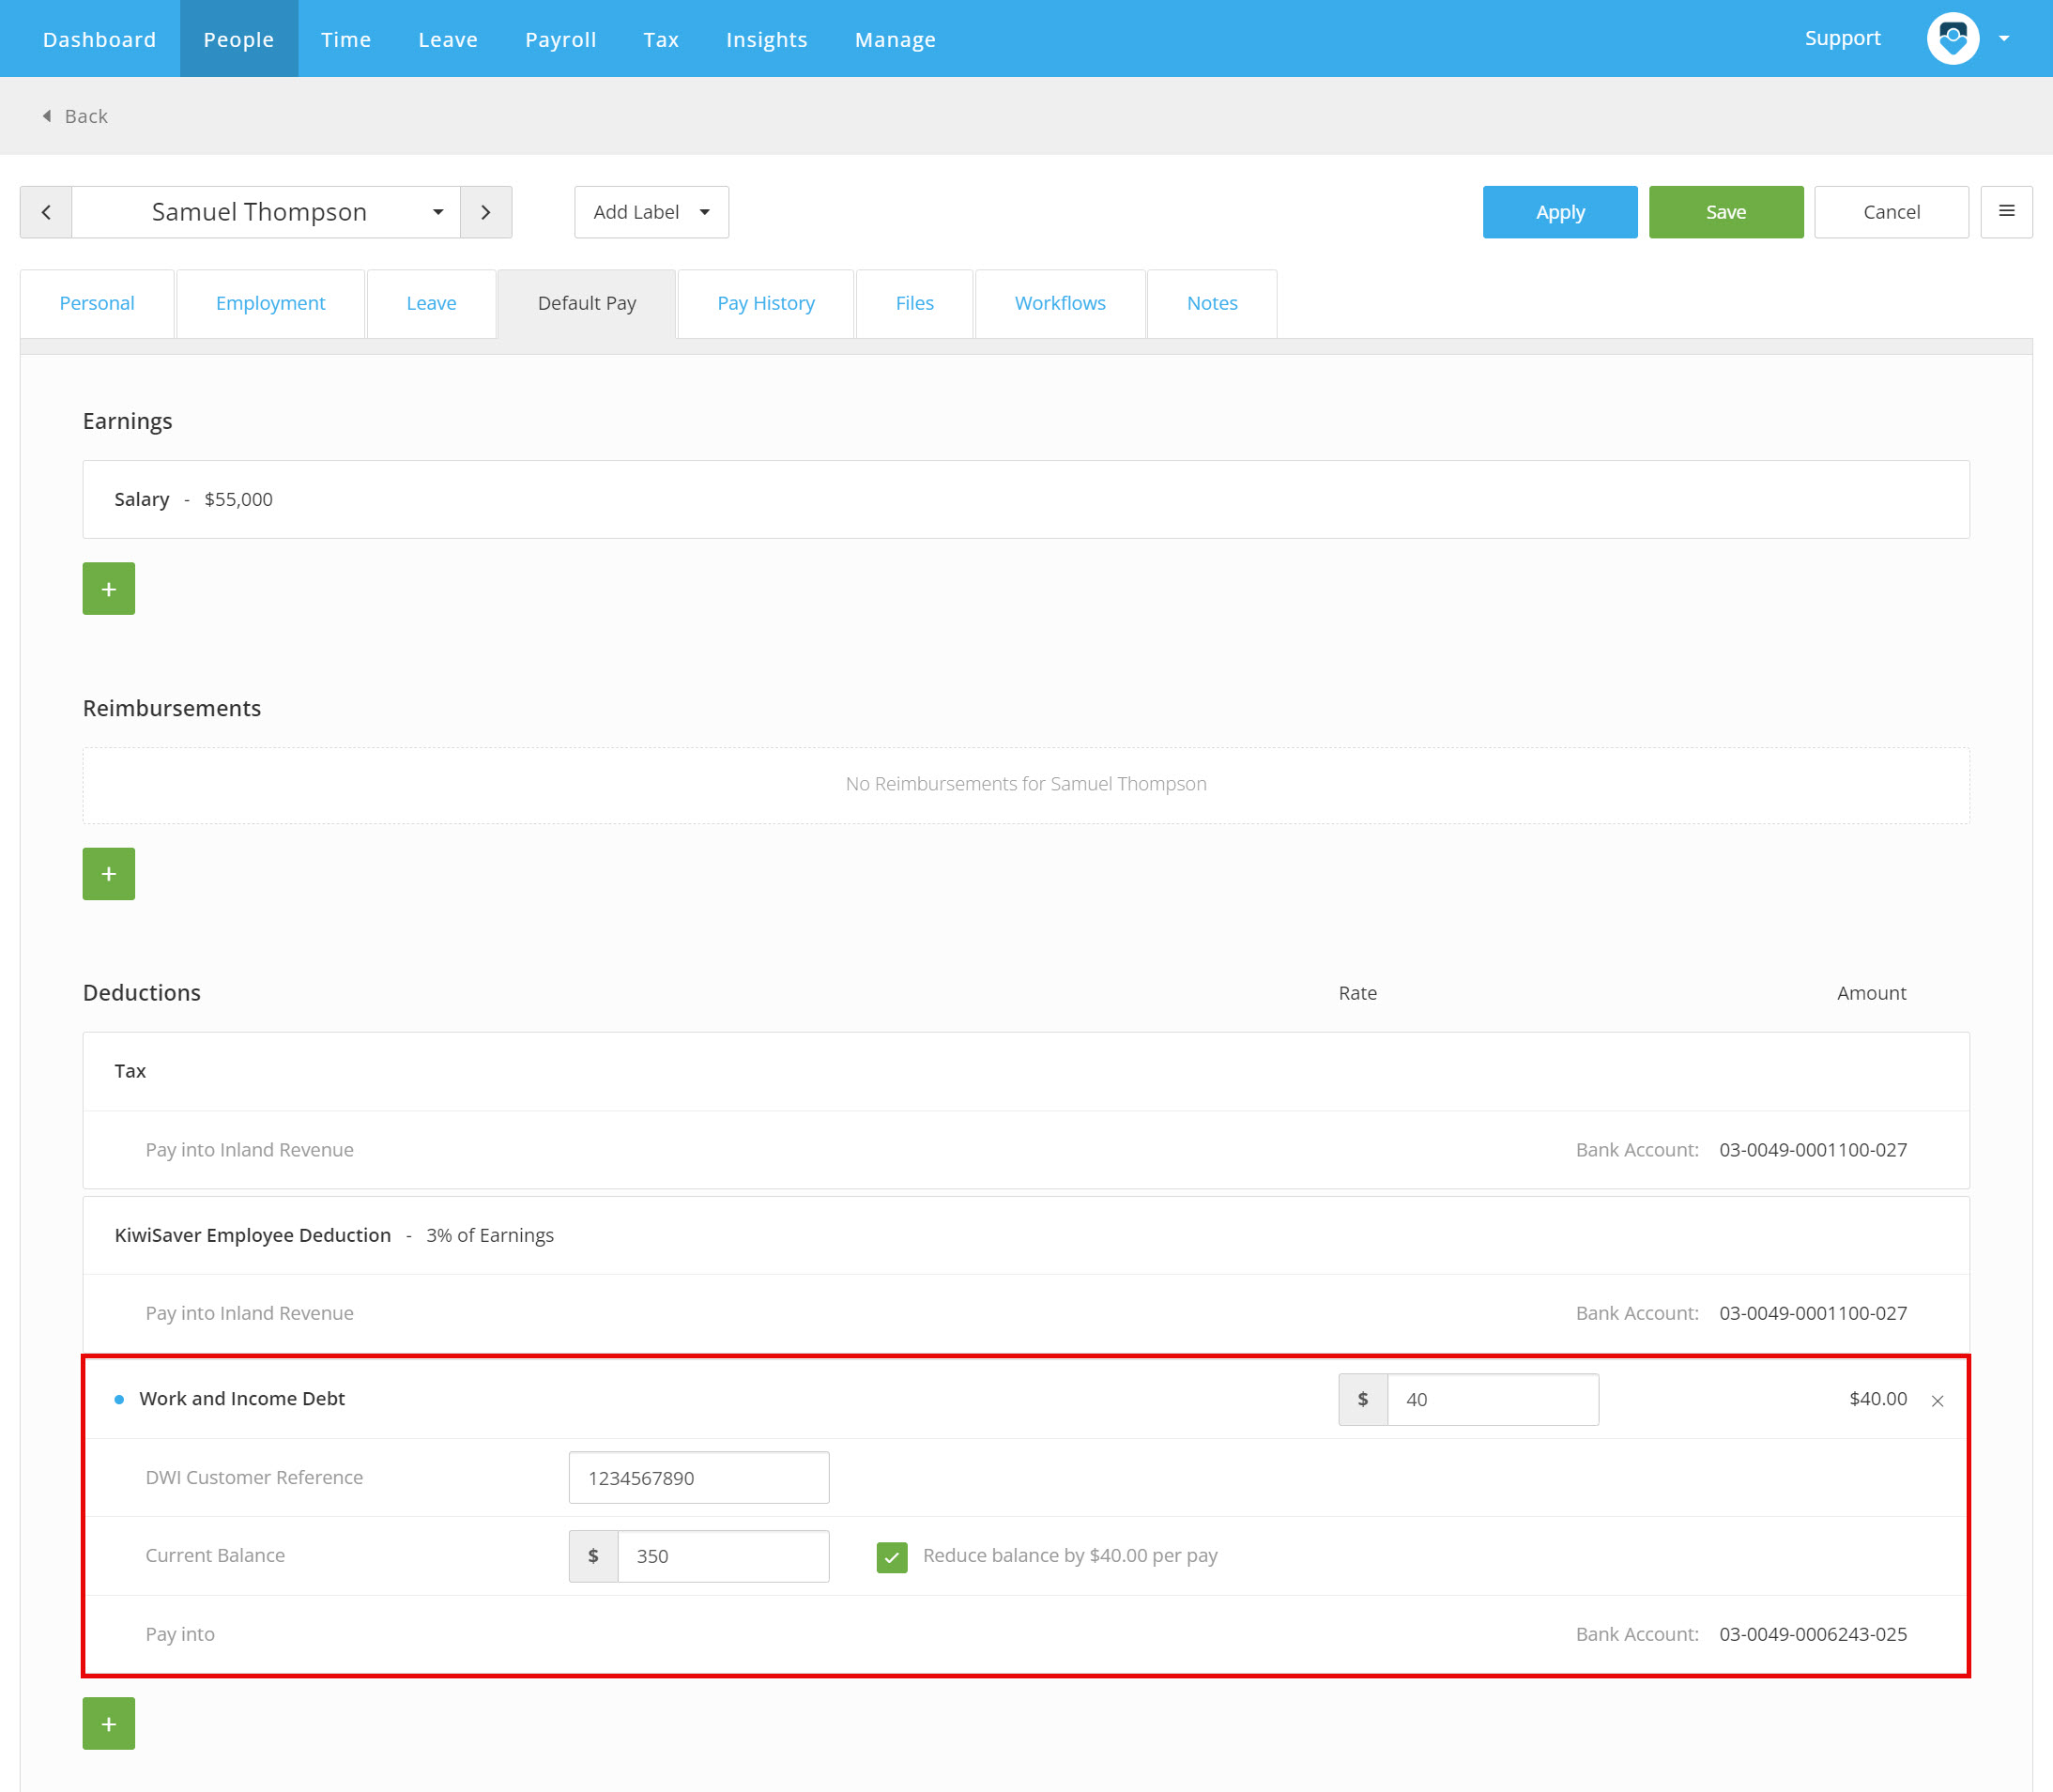Click the Tax row's Pay into Inland Revenue
Image resolution: width=2053 pixels, height=1792 pixels.
pos(250,1150)
